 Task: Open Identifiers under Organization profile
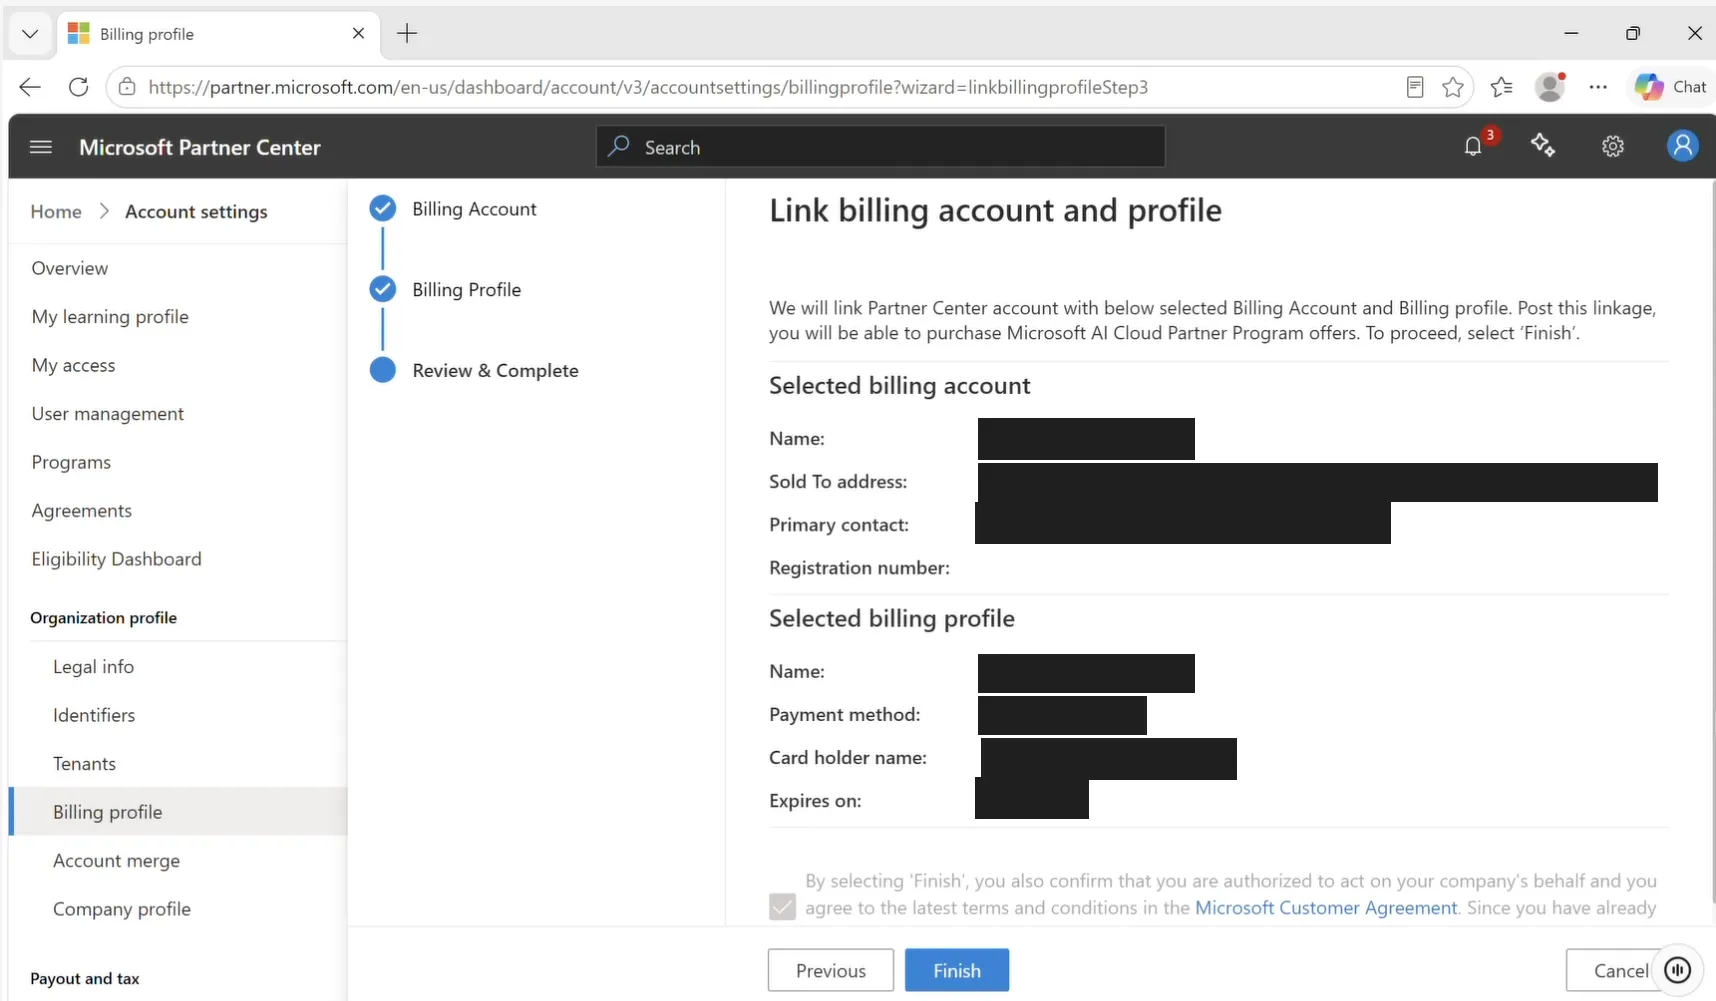(x=94, y=715)
